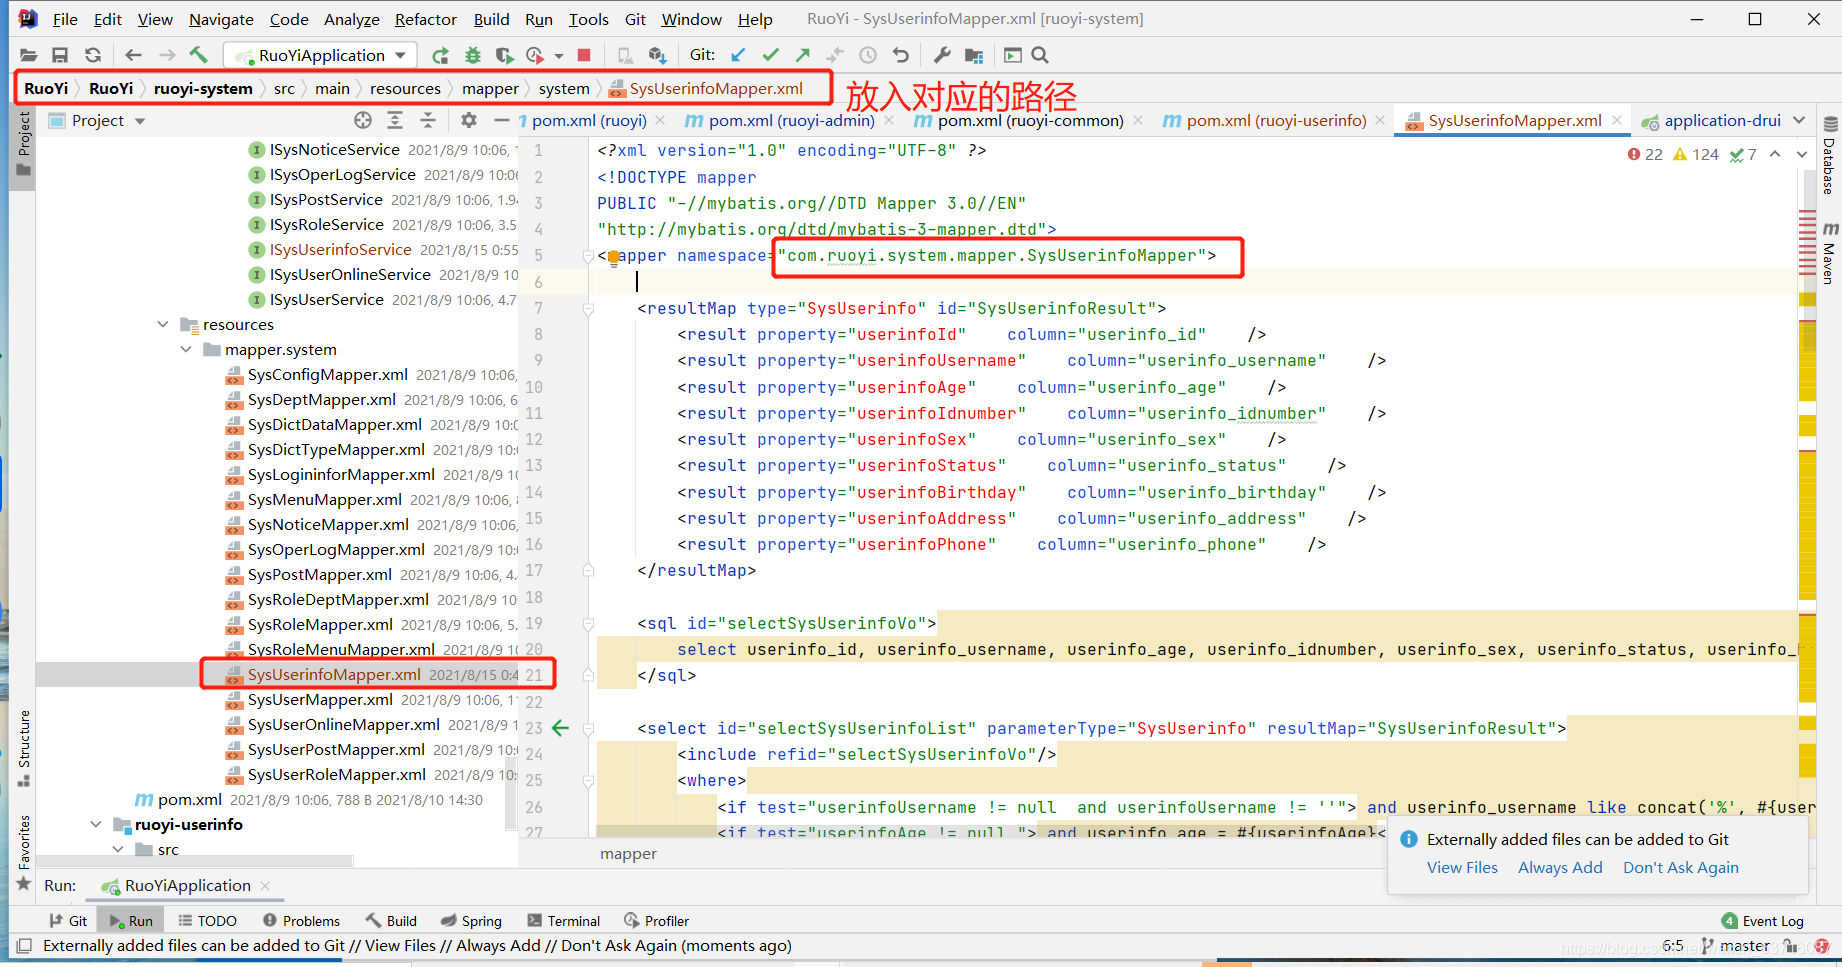Click Collapse All icon in Project panel
Viewport: 1842px width, 967px height.
coord(428,120)
